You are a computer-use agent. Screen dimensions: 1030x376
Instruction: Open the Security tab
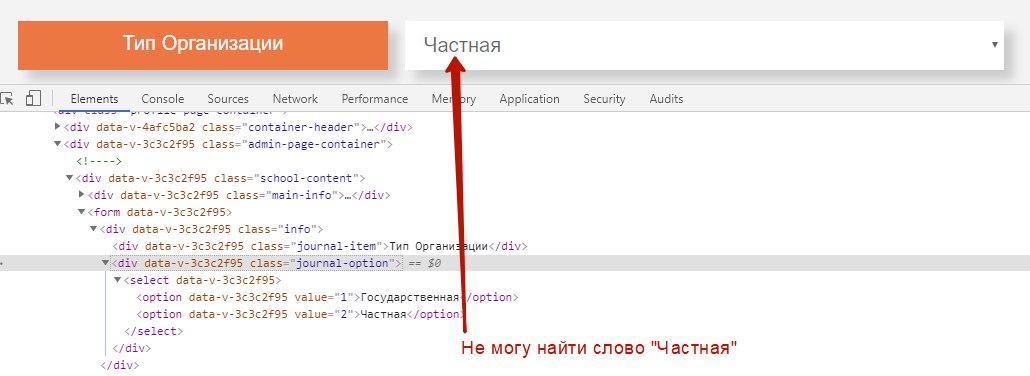pos(604,99)
